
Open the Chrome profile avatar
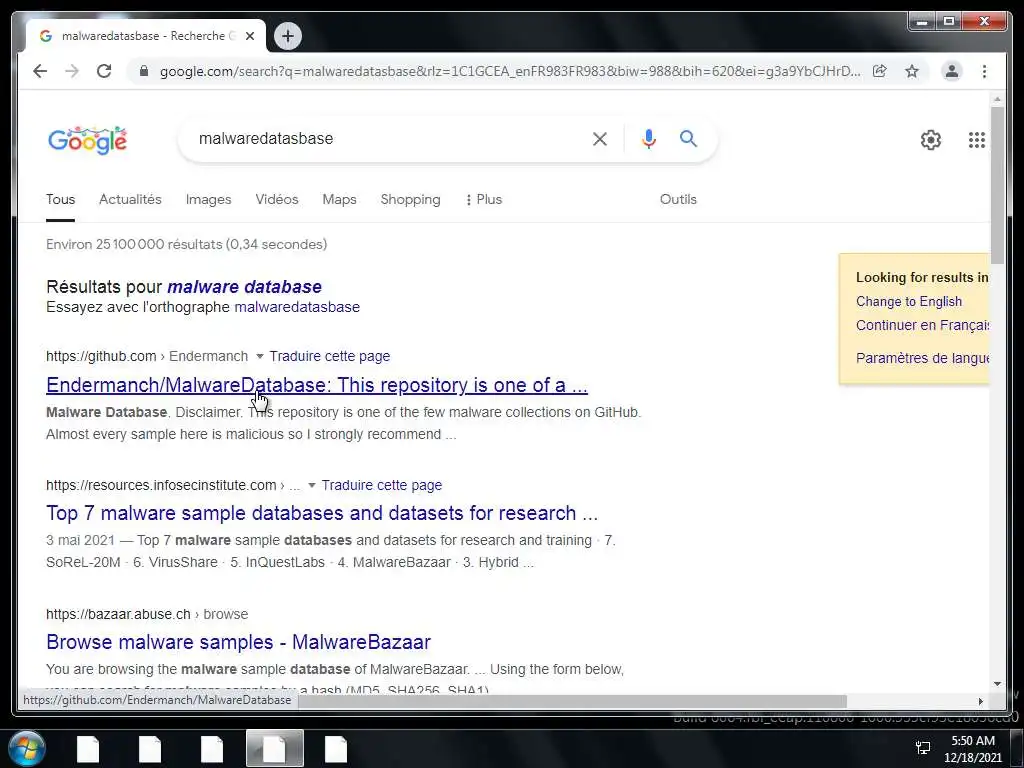tap(952, 71)
